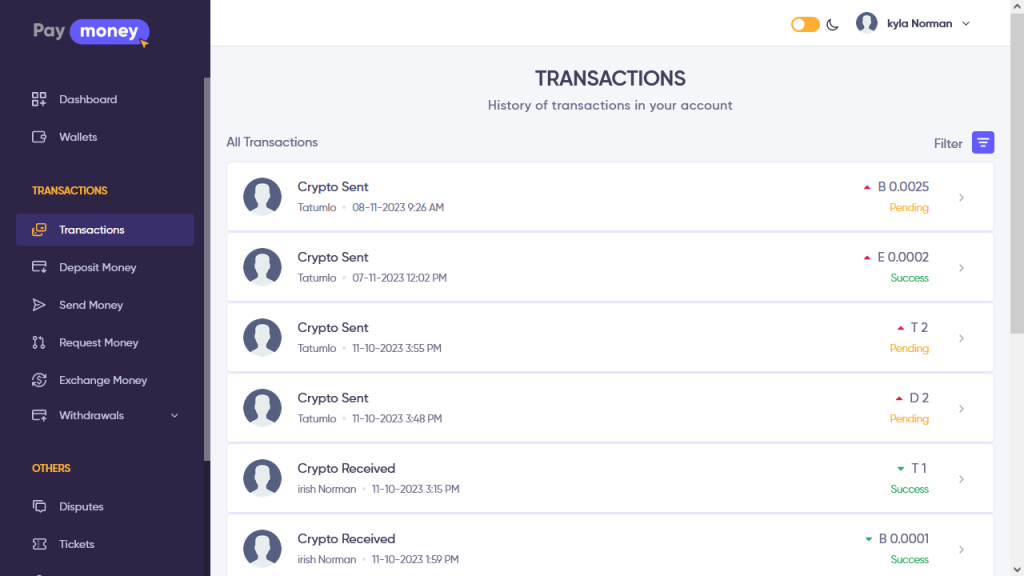Expand the B 0.0025 pending transaction
The width and height of the screenshot is (1024, 576).
961,197
